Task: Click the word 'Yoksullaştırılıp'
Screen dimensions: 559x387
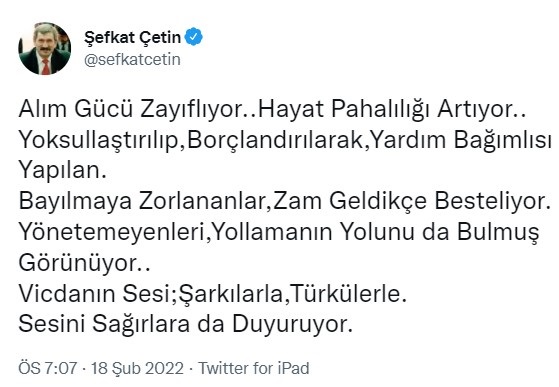Action: coord(98,140)
